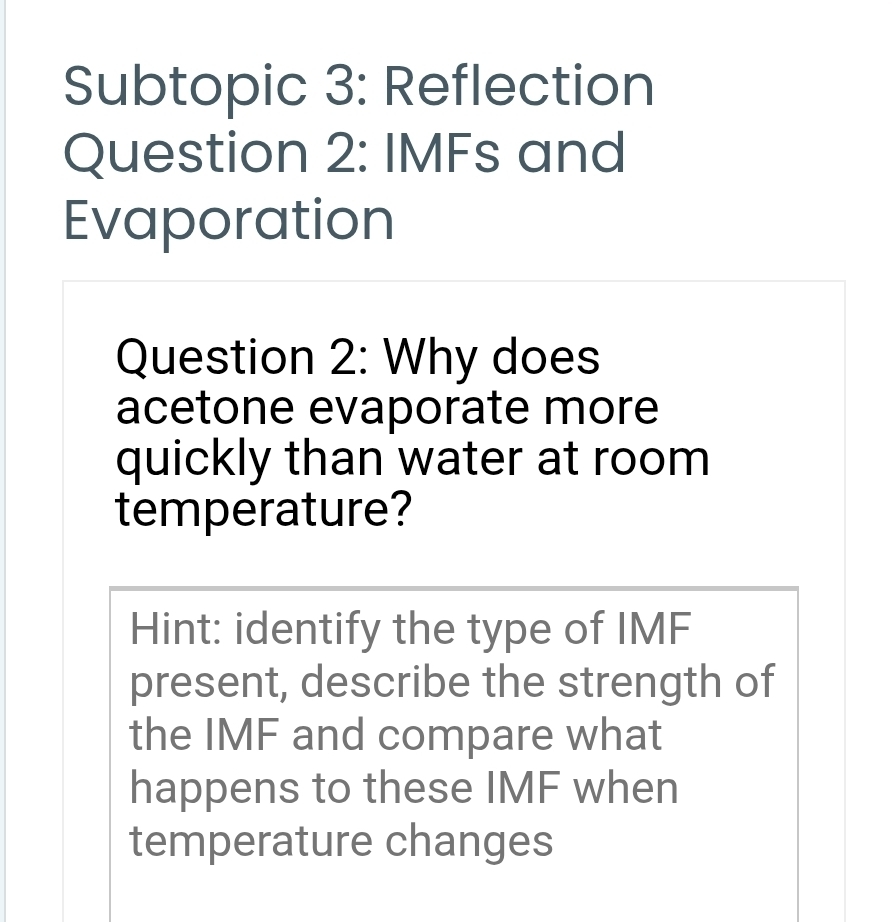Click the 'Subtopic 3: Reflection' heading line
The image size is (892, 922).
point(359,86)
